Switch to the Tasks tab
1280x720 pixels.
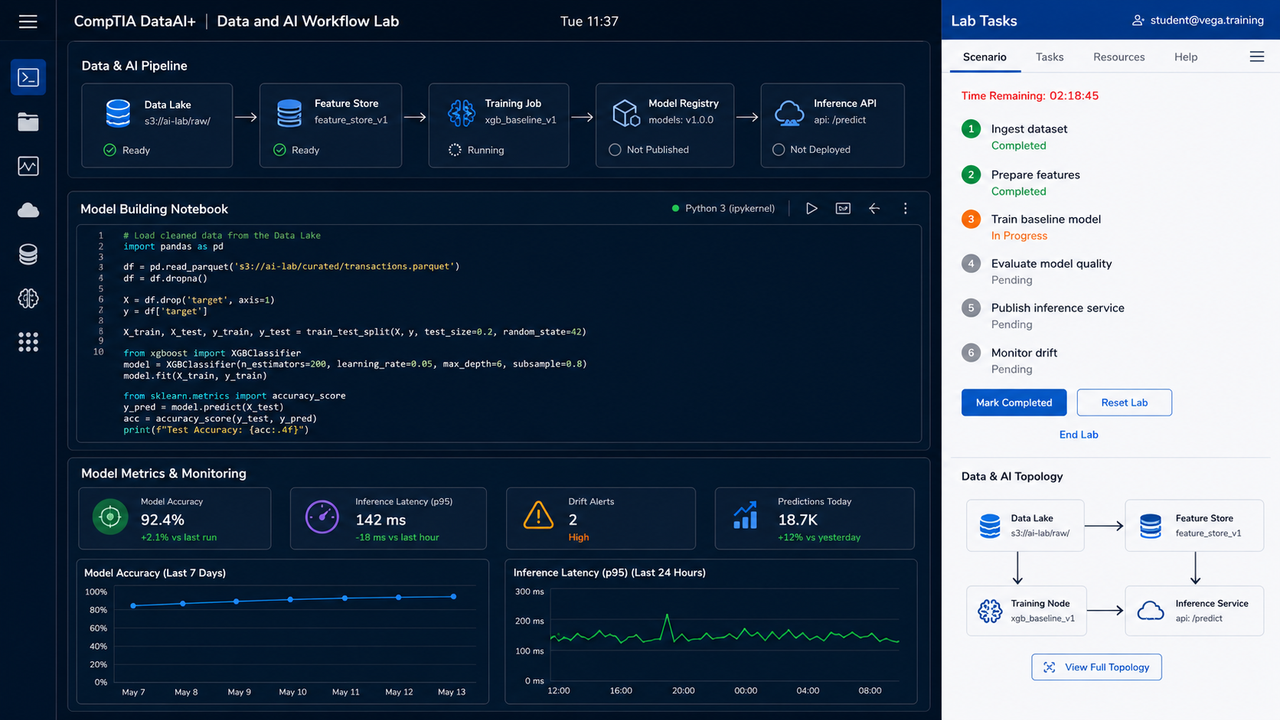click(x=1050, y=57)
